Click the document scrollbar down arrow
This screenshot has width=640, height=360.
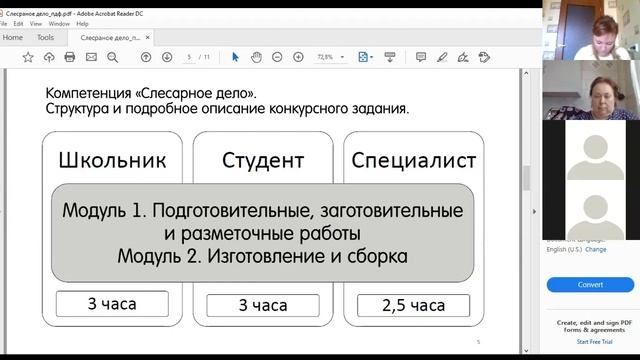click(526, 350)
